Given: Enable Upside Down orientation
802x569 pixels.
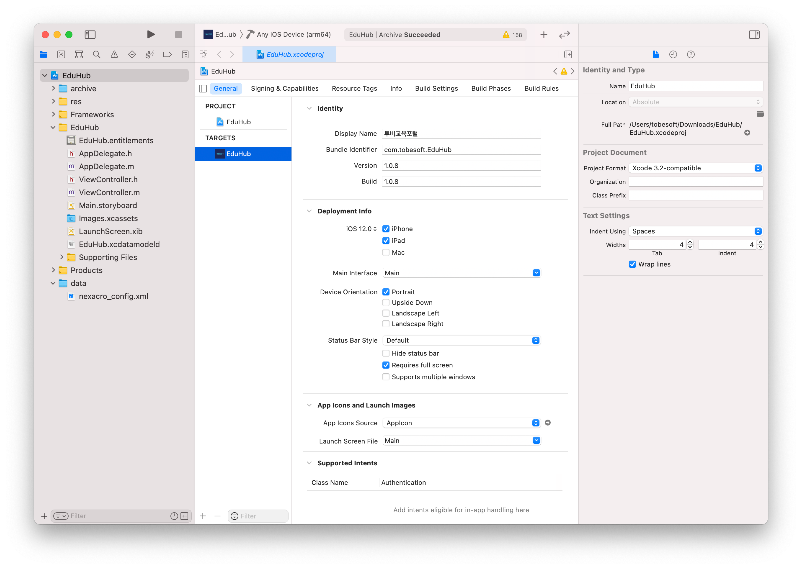Looking at the screenshot, I should pos(386,302).
